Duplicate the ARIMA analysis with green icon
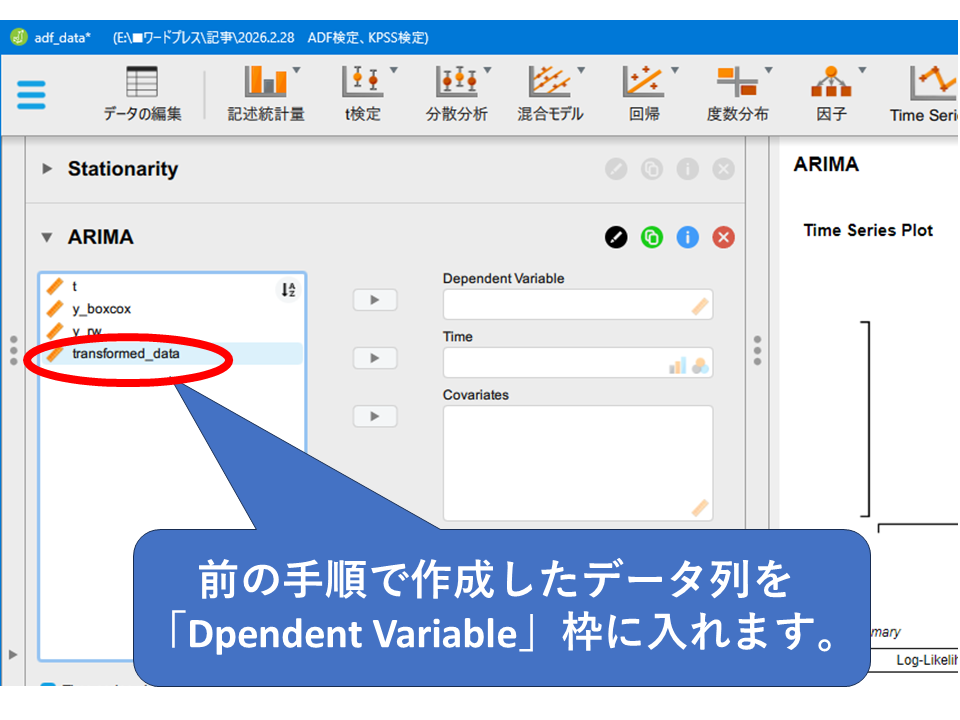Image resolution: width=960 pixels, height=720 pixels. tap(652, 238)
